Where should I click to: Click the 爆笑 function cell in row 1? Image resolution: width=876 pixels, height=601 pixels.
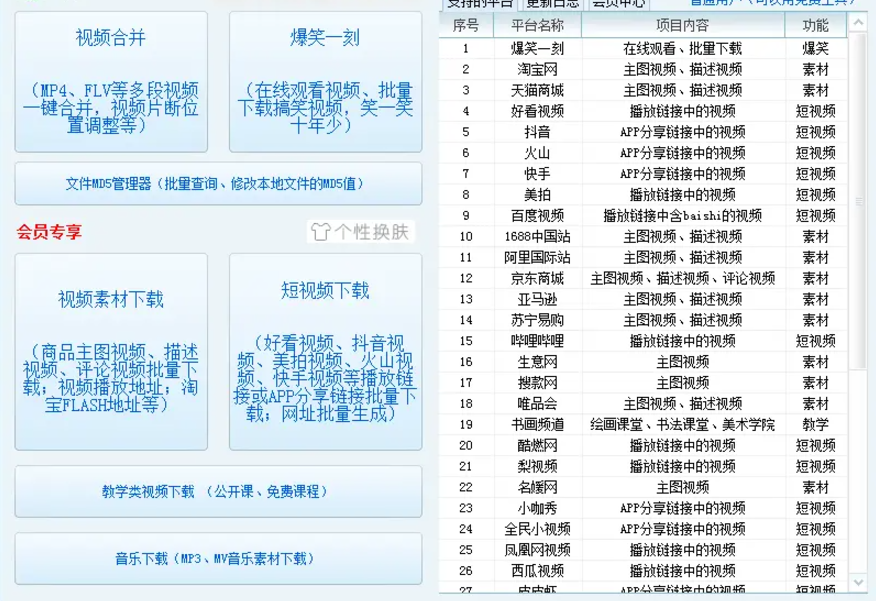(816, 49)
